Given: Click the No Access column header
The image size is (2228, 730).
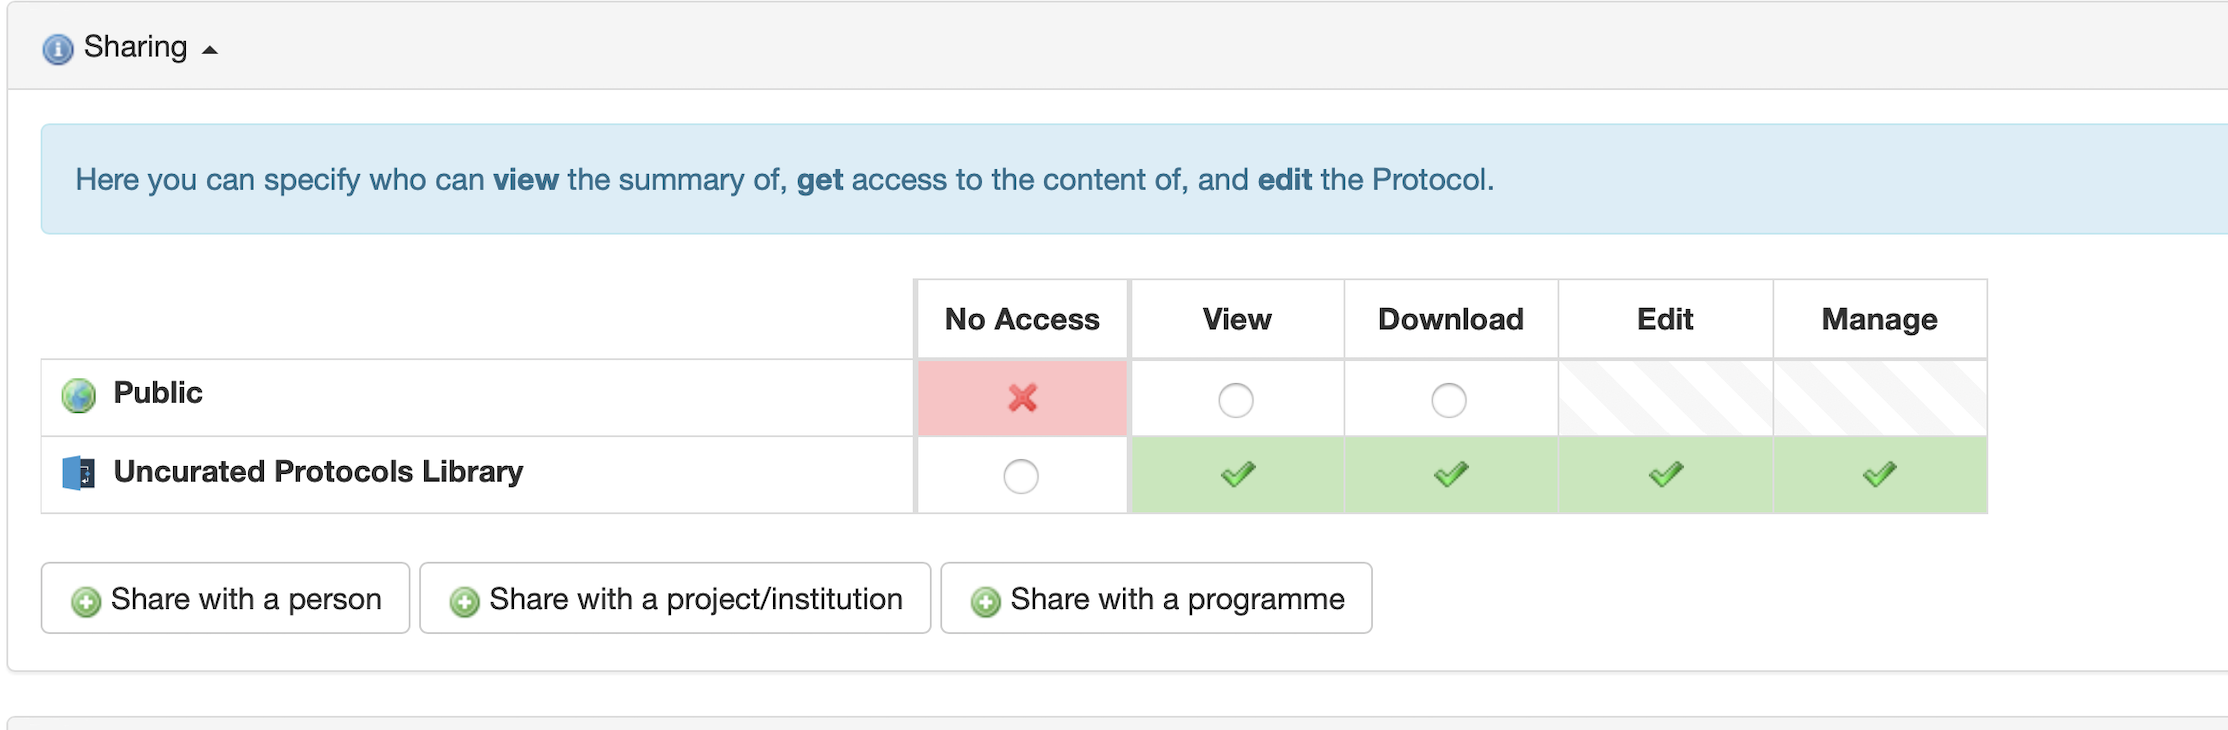Looking at the screenshot, I should coord(1022,319).
